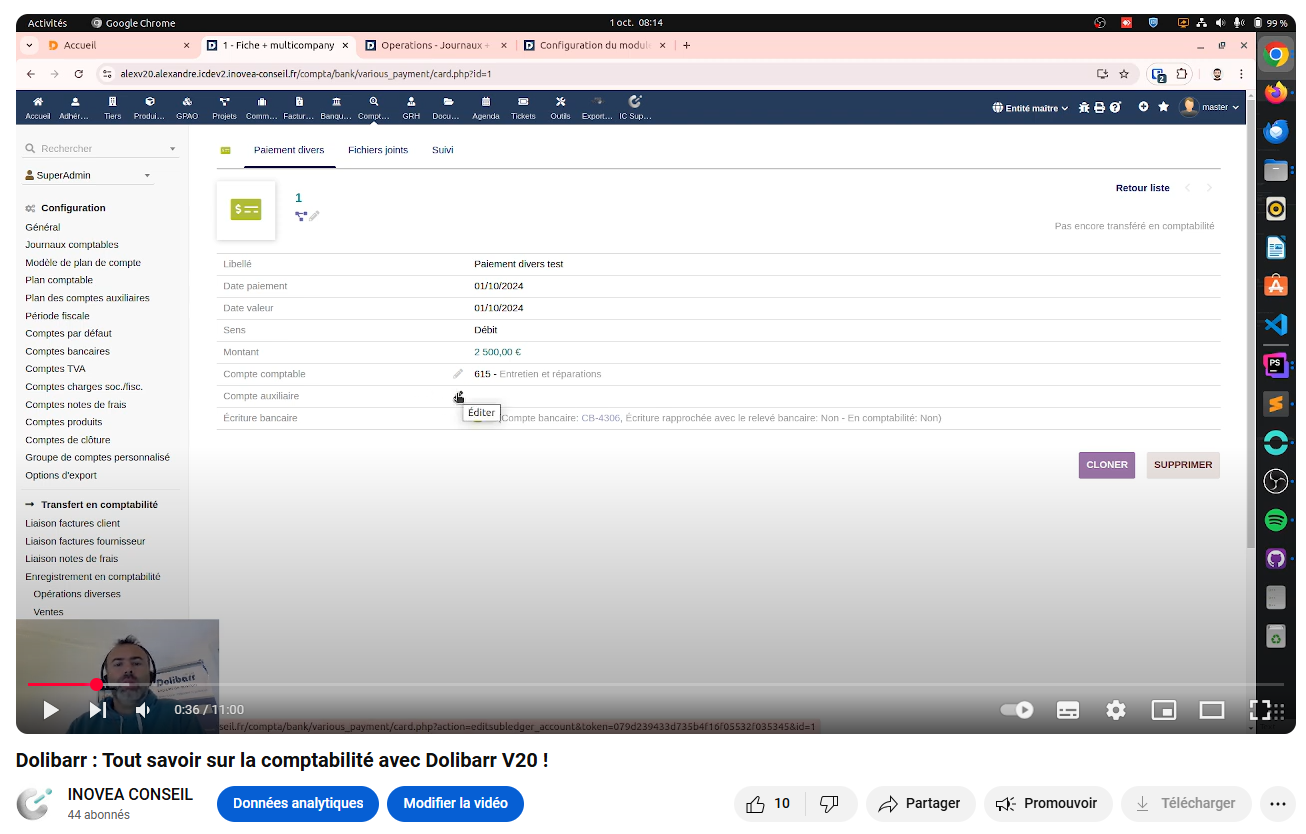Click the help question mark icon in the header
Viewport: 1306px width, 834px height.
[1115, 107]
